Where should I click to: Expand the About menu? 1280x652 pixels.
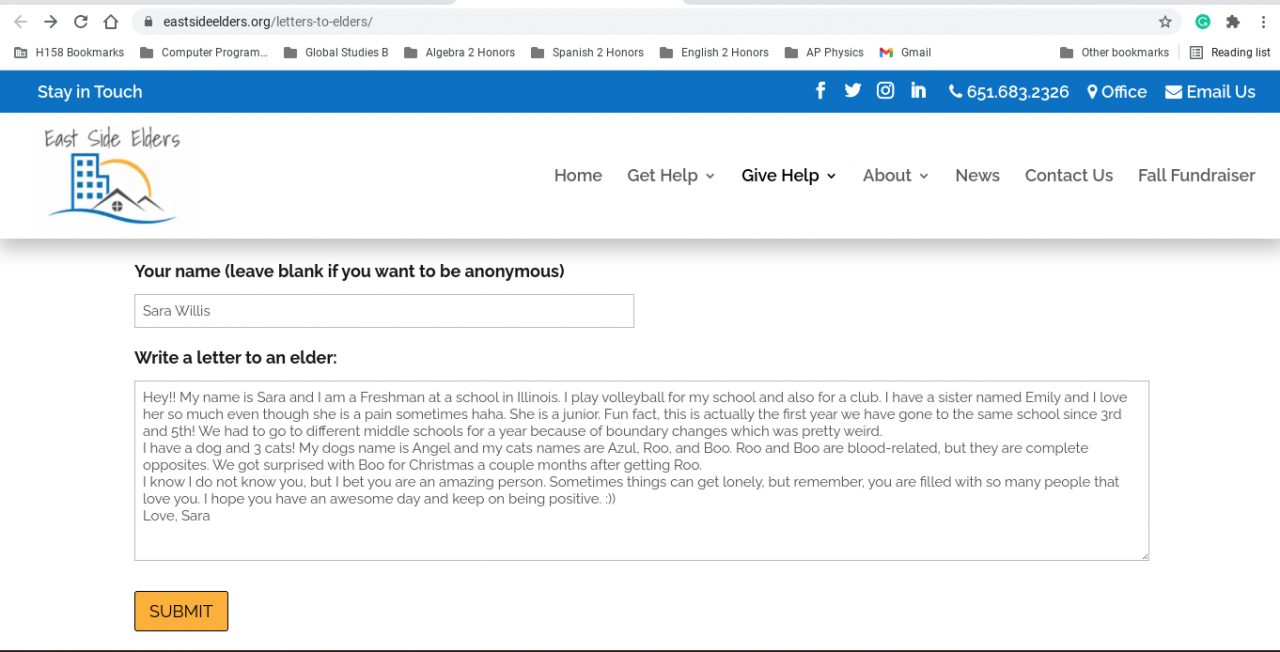point(896,175)
